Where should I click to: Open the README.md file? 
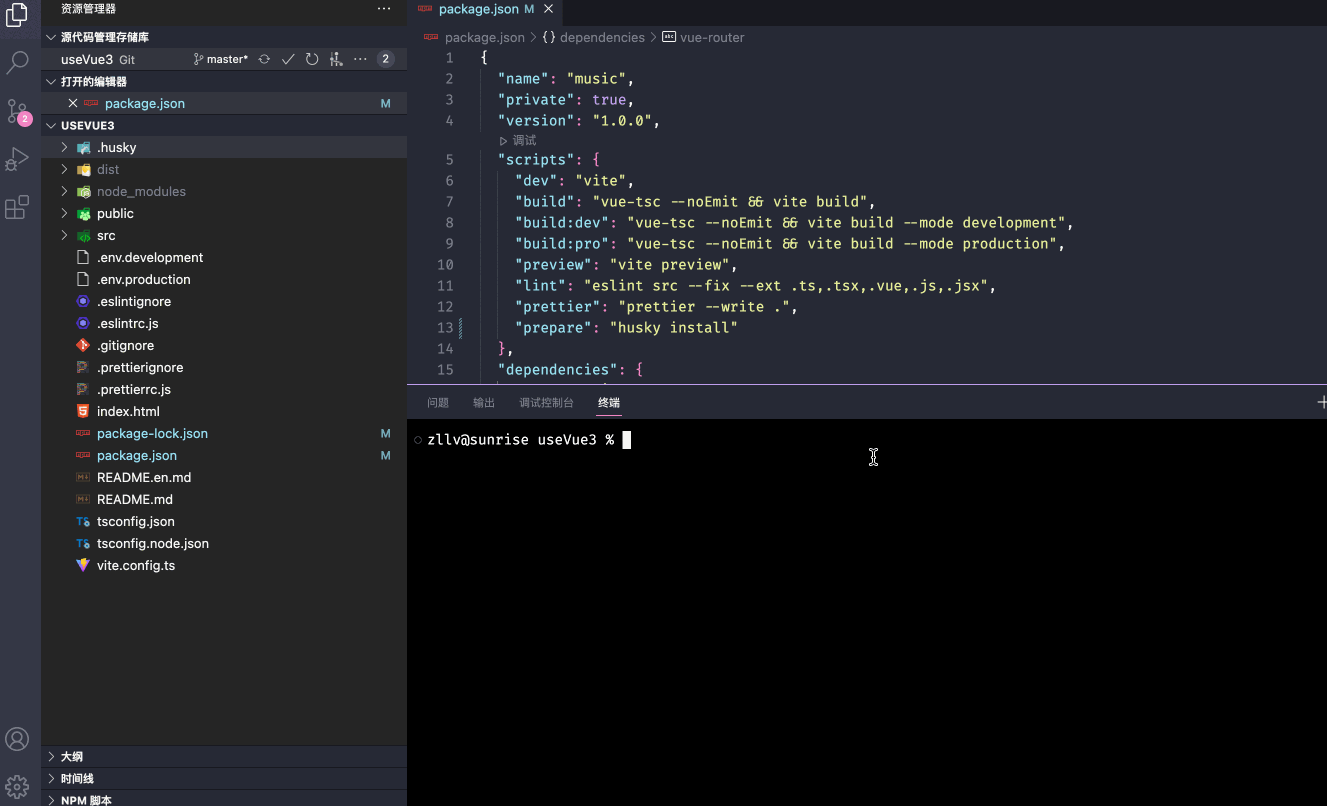coord(224,499)
